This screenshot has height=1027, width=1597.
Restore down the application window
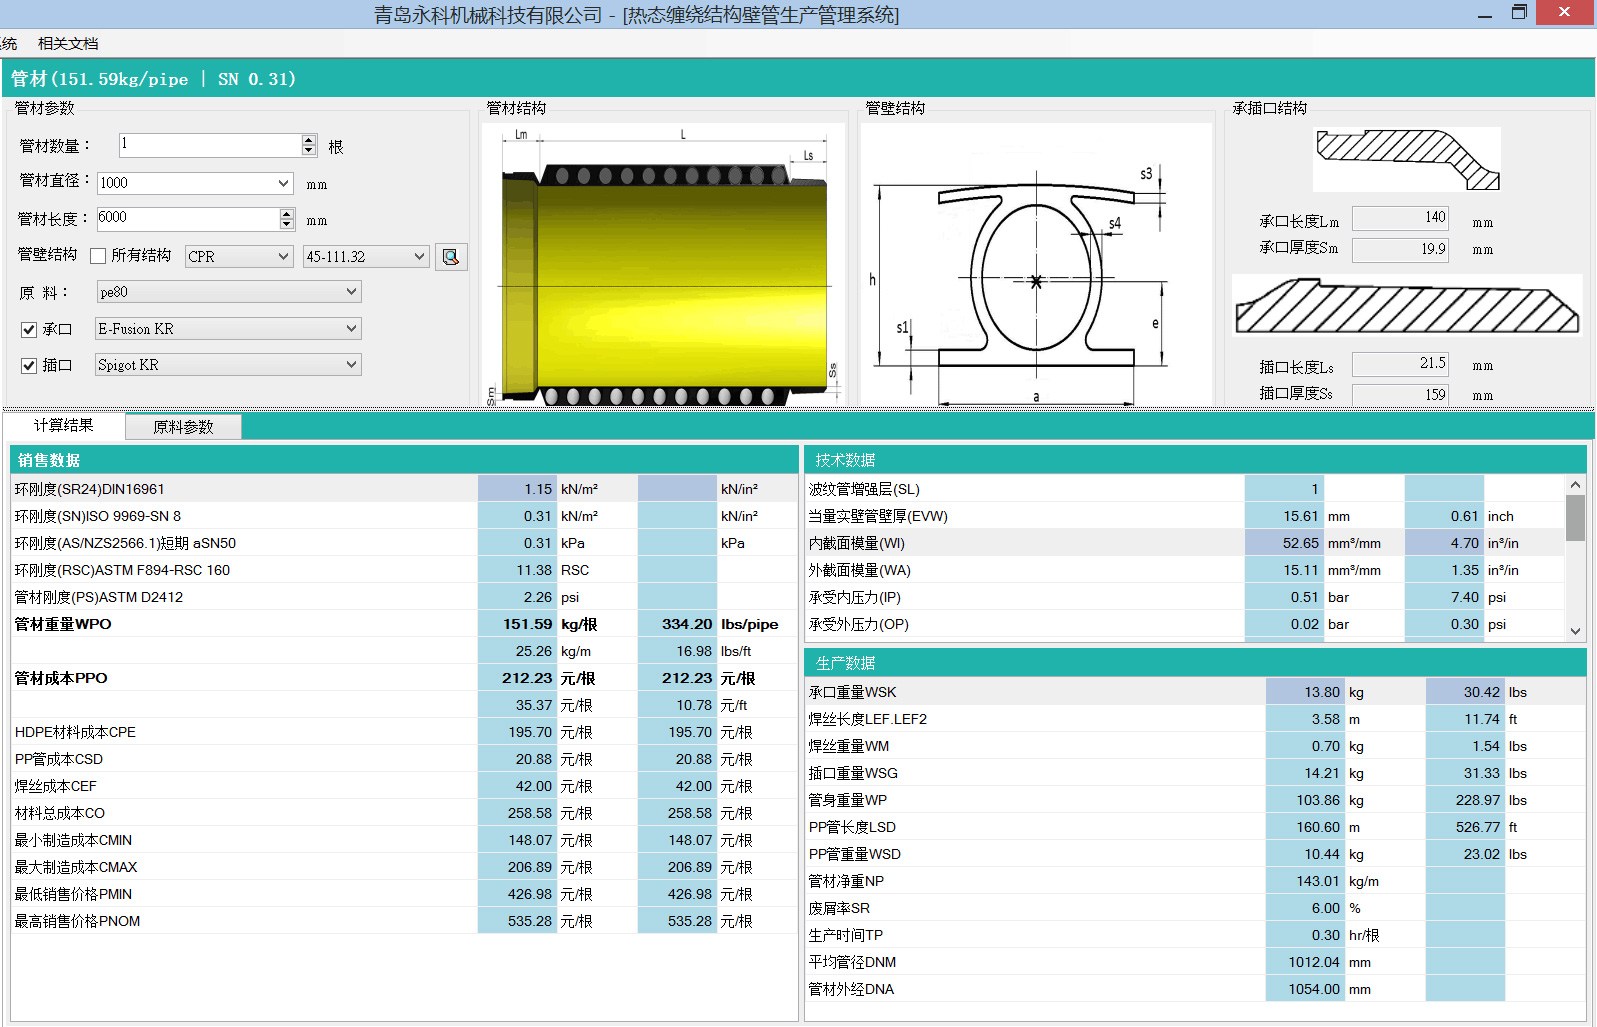1519,13
